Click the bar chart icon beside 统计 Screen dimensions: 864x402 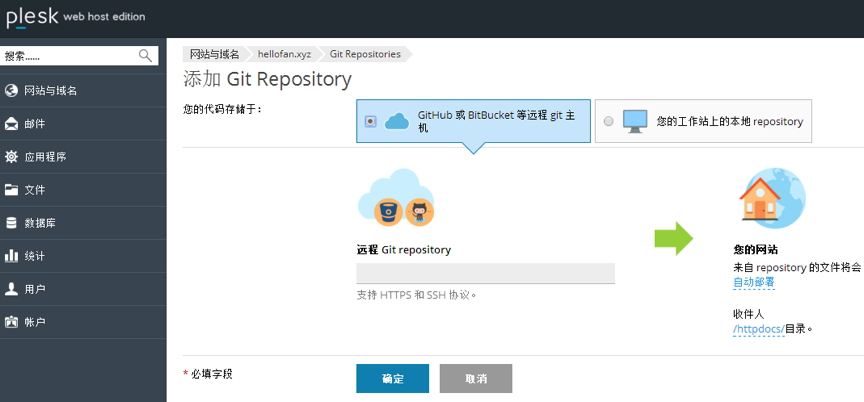[11, 256]
